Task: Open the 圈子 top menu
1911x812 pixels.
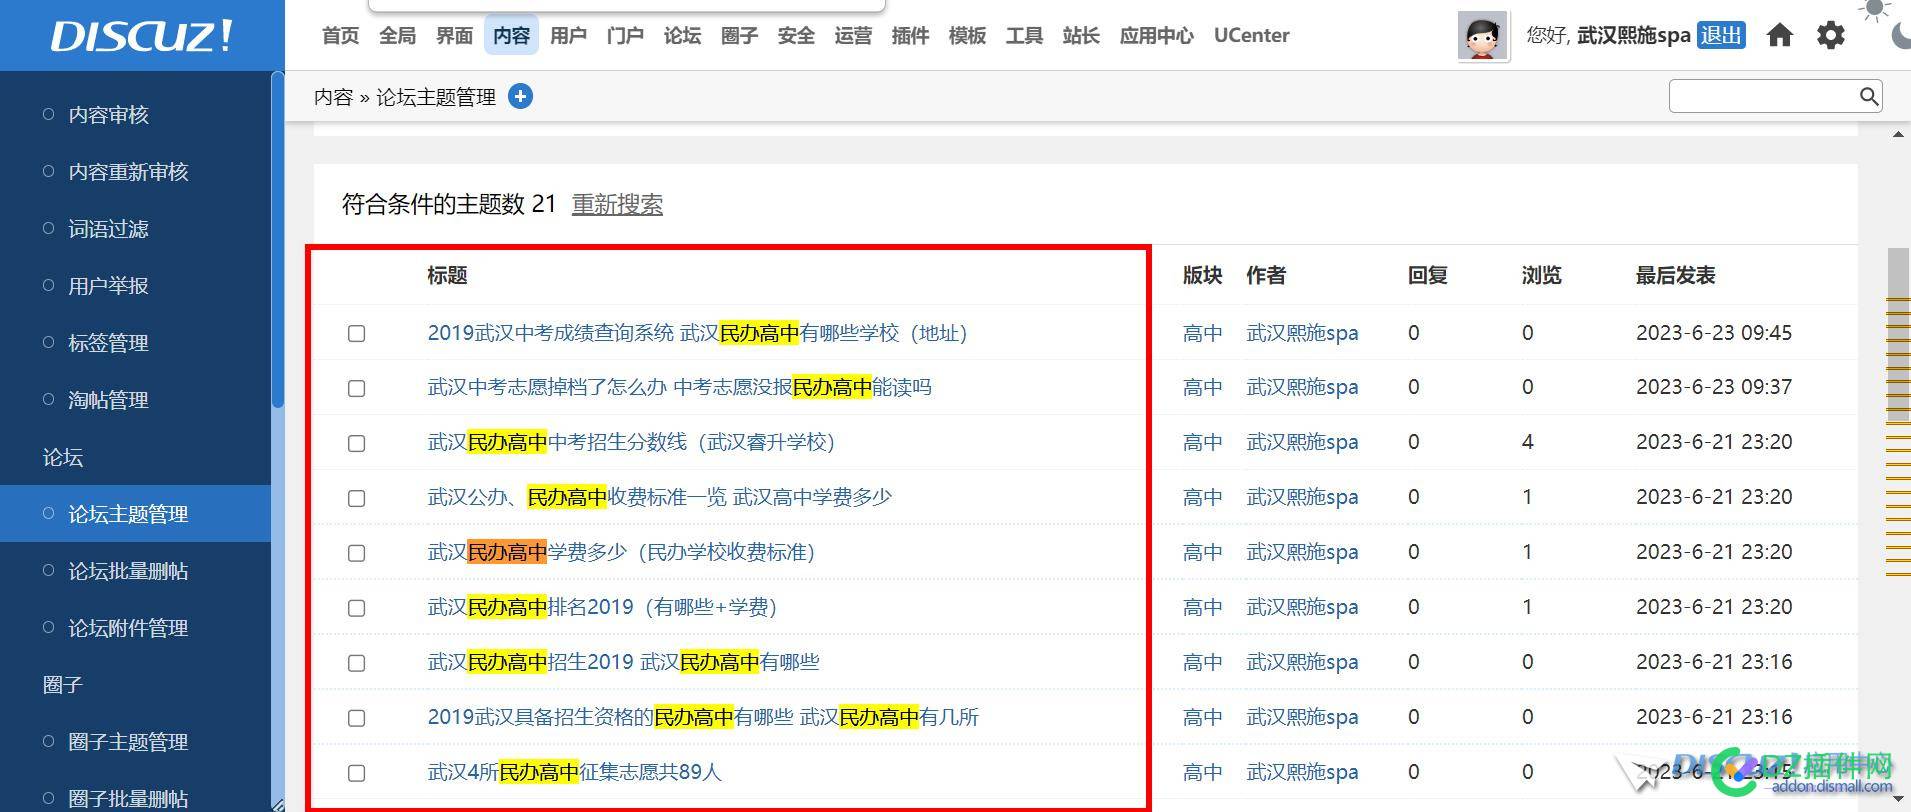Action: point(739,35)
